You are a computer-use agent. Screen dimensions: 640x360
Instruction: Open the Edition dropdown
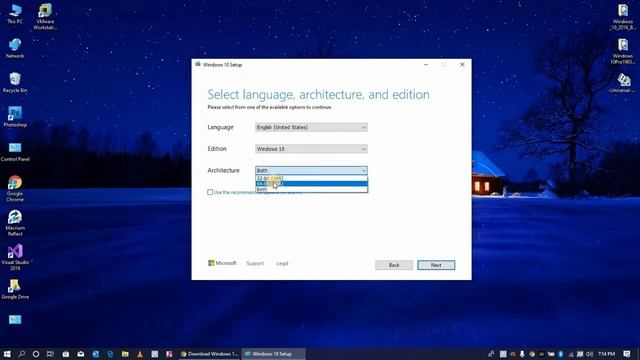[311, 149]
